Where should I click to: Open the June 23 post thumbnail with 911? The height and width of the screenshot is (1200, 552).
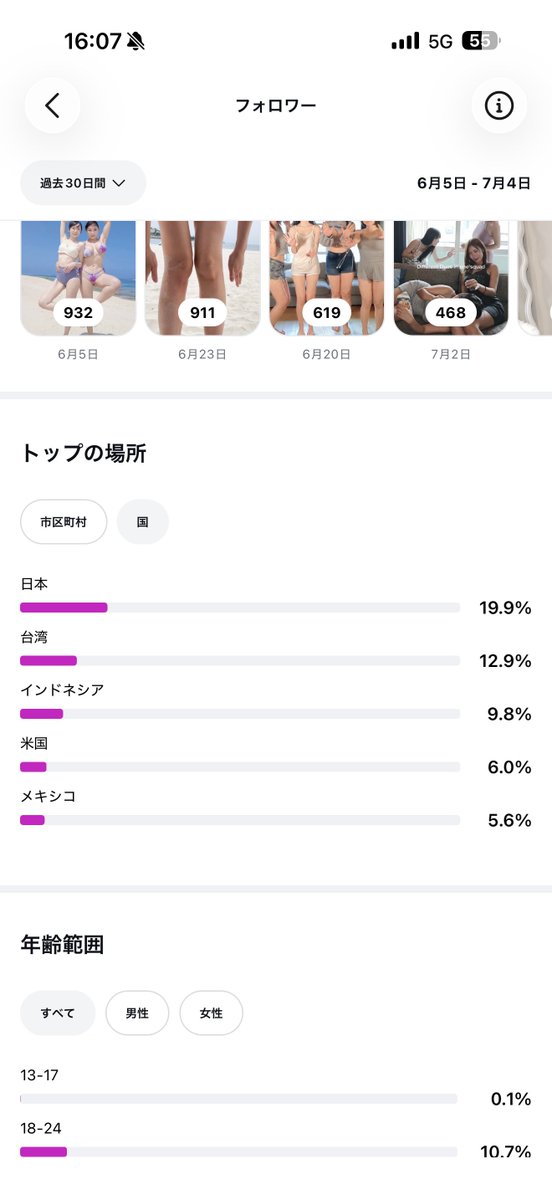pos(203,278)
